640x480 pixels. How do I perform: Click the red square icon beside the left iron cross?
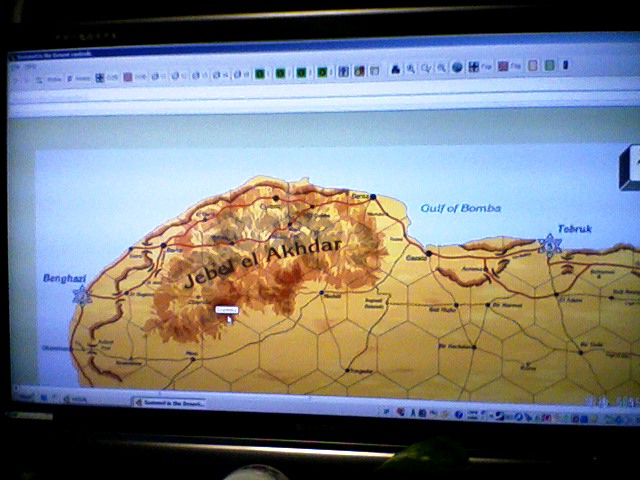128,77
